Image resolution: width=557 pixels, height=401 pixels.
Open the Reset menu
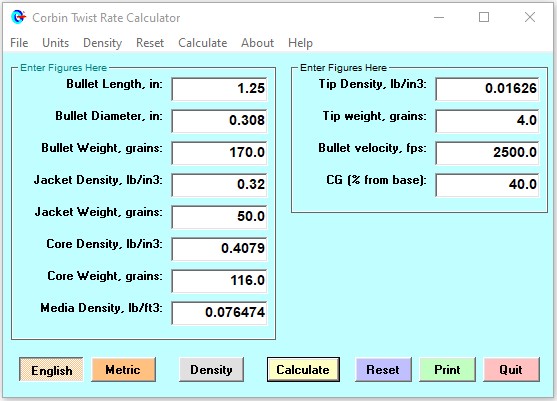pos(150,43)
